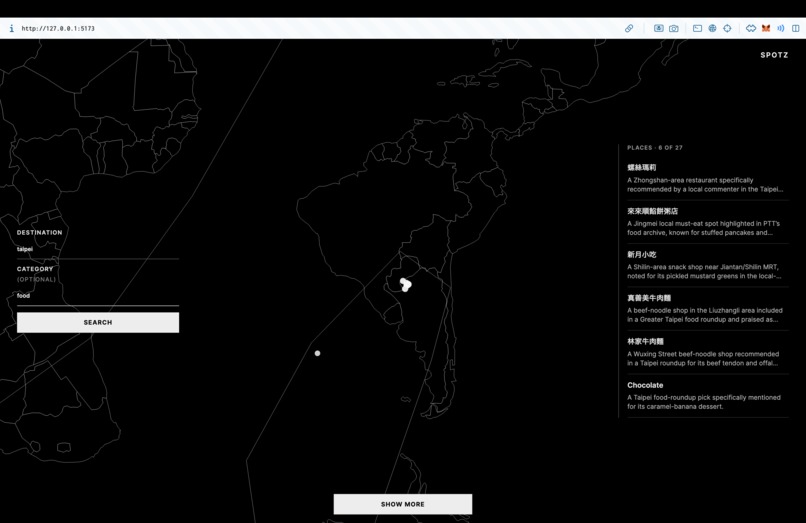The image size is (806, 523).
Task: Activate the crosshair element picker icon
Action: pos(727,28)
